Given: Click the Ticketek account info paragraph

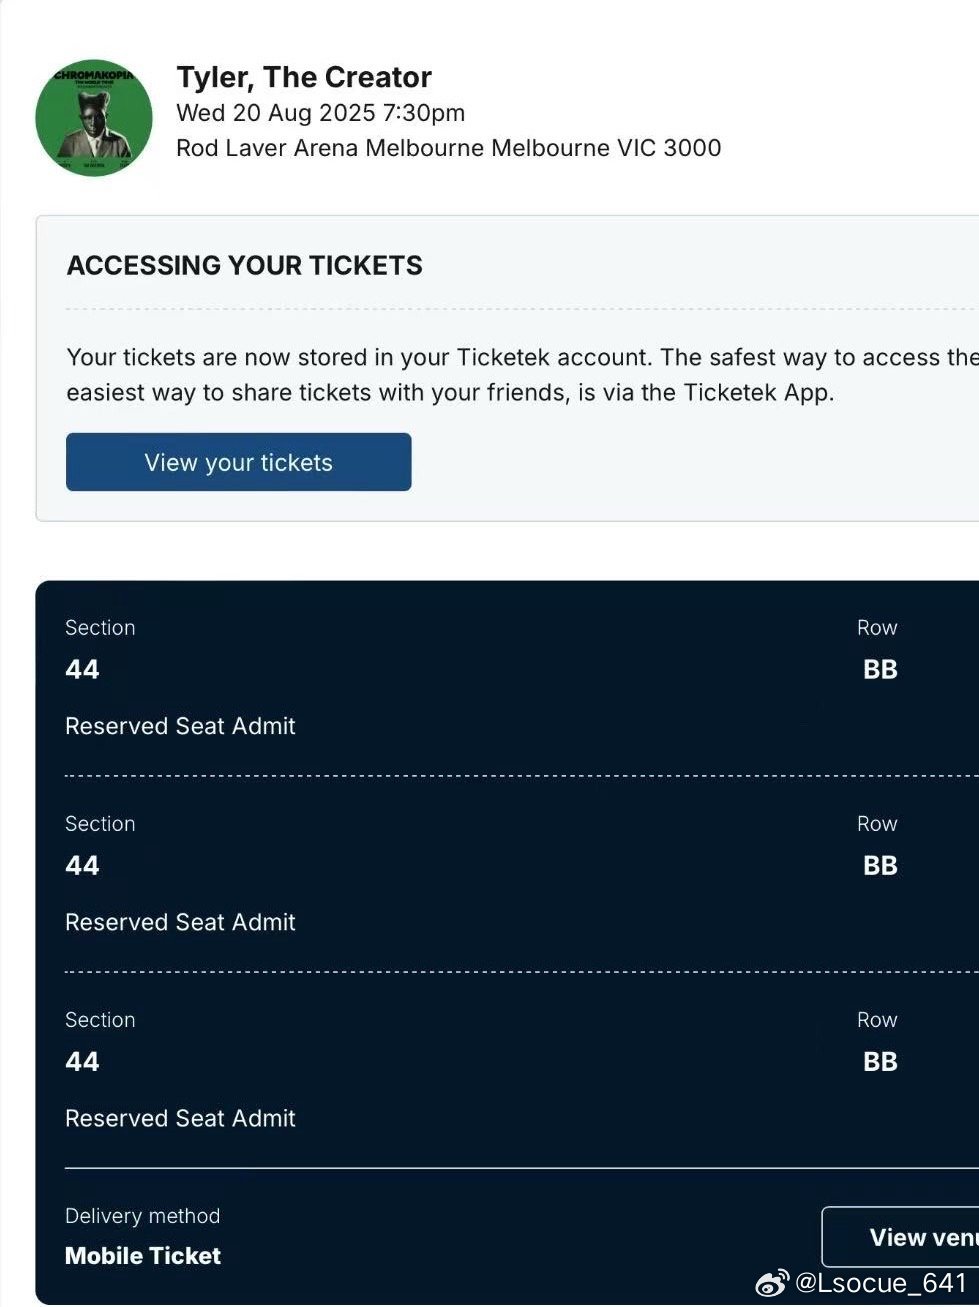Looking at the screenshot, I should pos(522,375).
